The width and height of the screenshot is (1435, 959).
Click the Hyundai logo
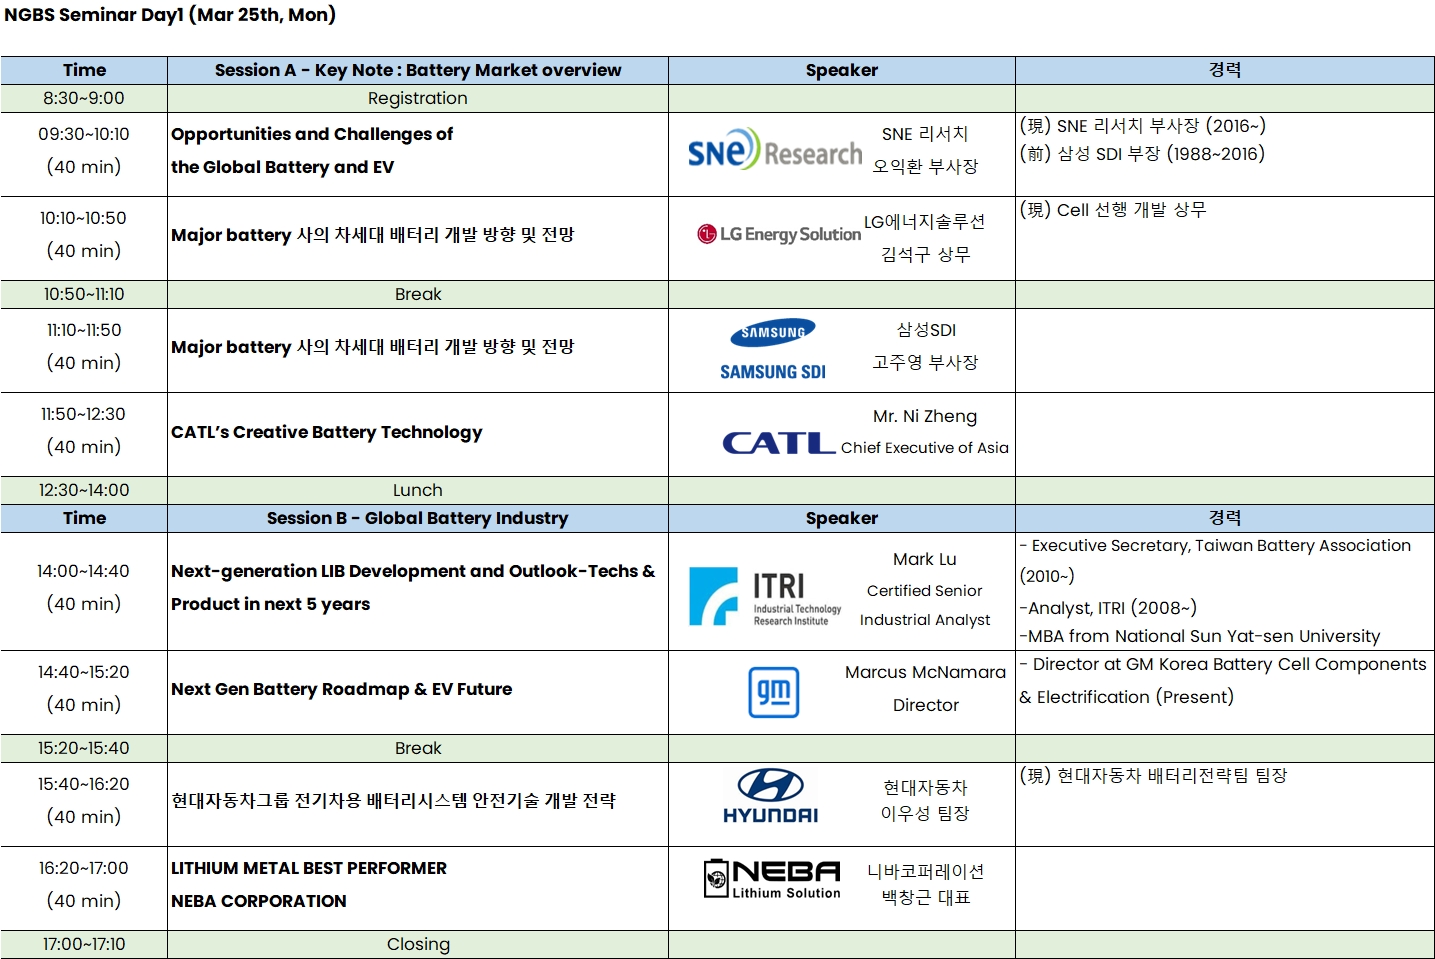[x=771, y=797]
